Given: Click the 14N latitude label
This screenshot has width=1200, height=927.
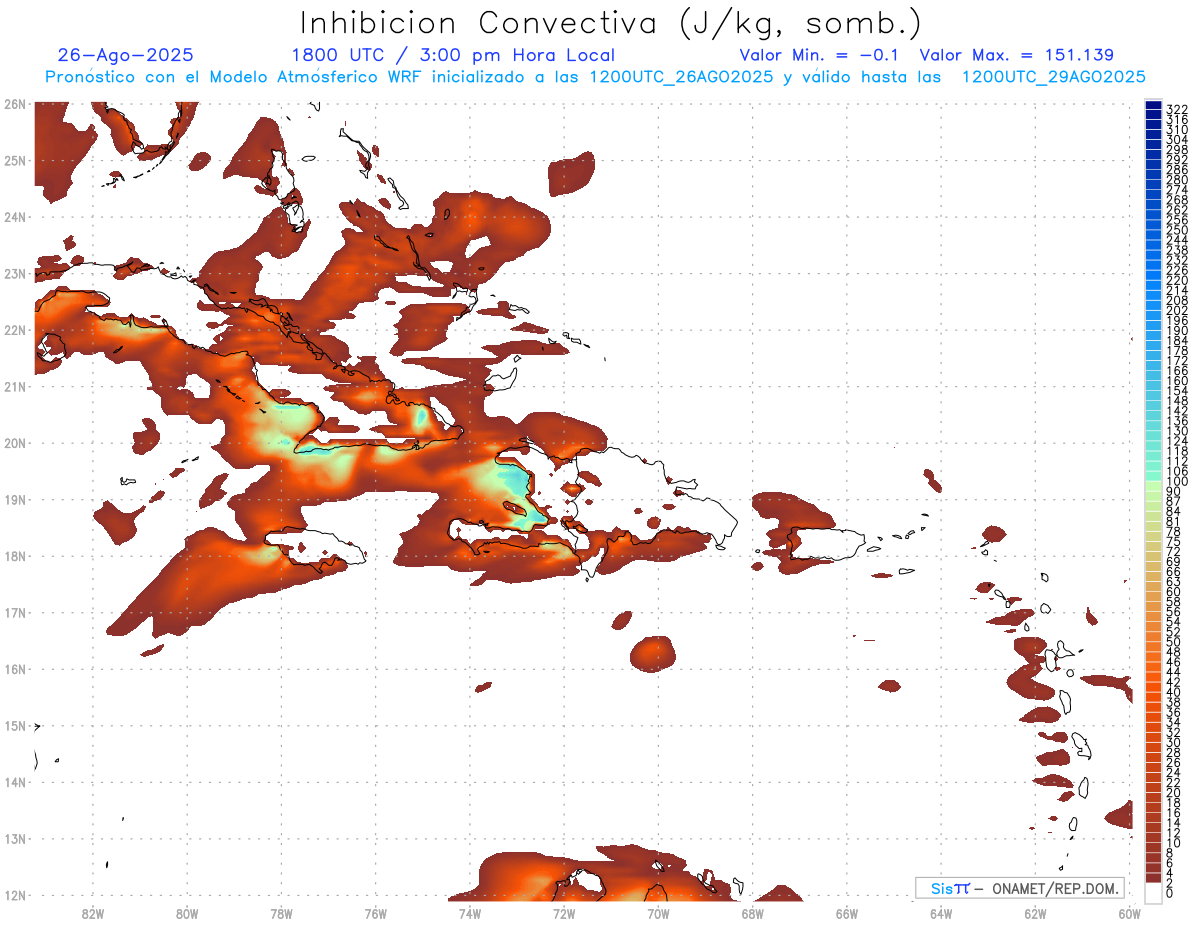Looking at the screenshot, I should pyautogui.click(x=14, y=782).
